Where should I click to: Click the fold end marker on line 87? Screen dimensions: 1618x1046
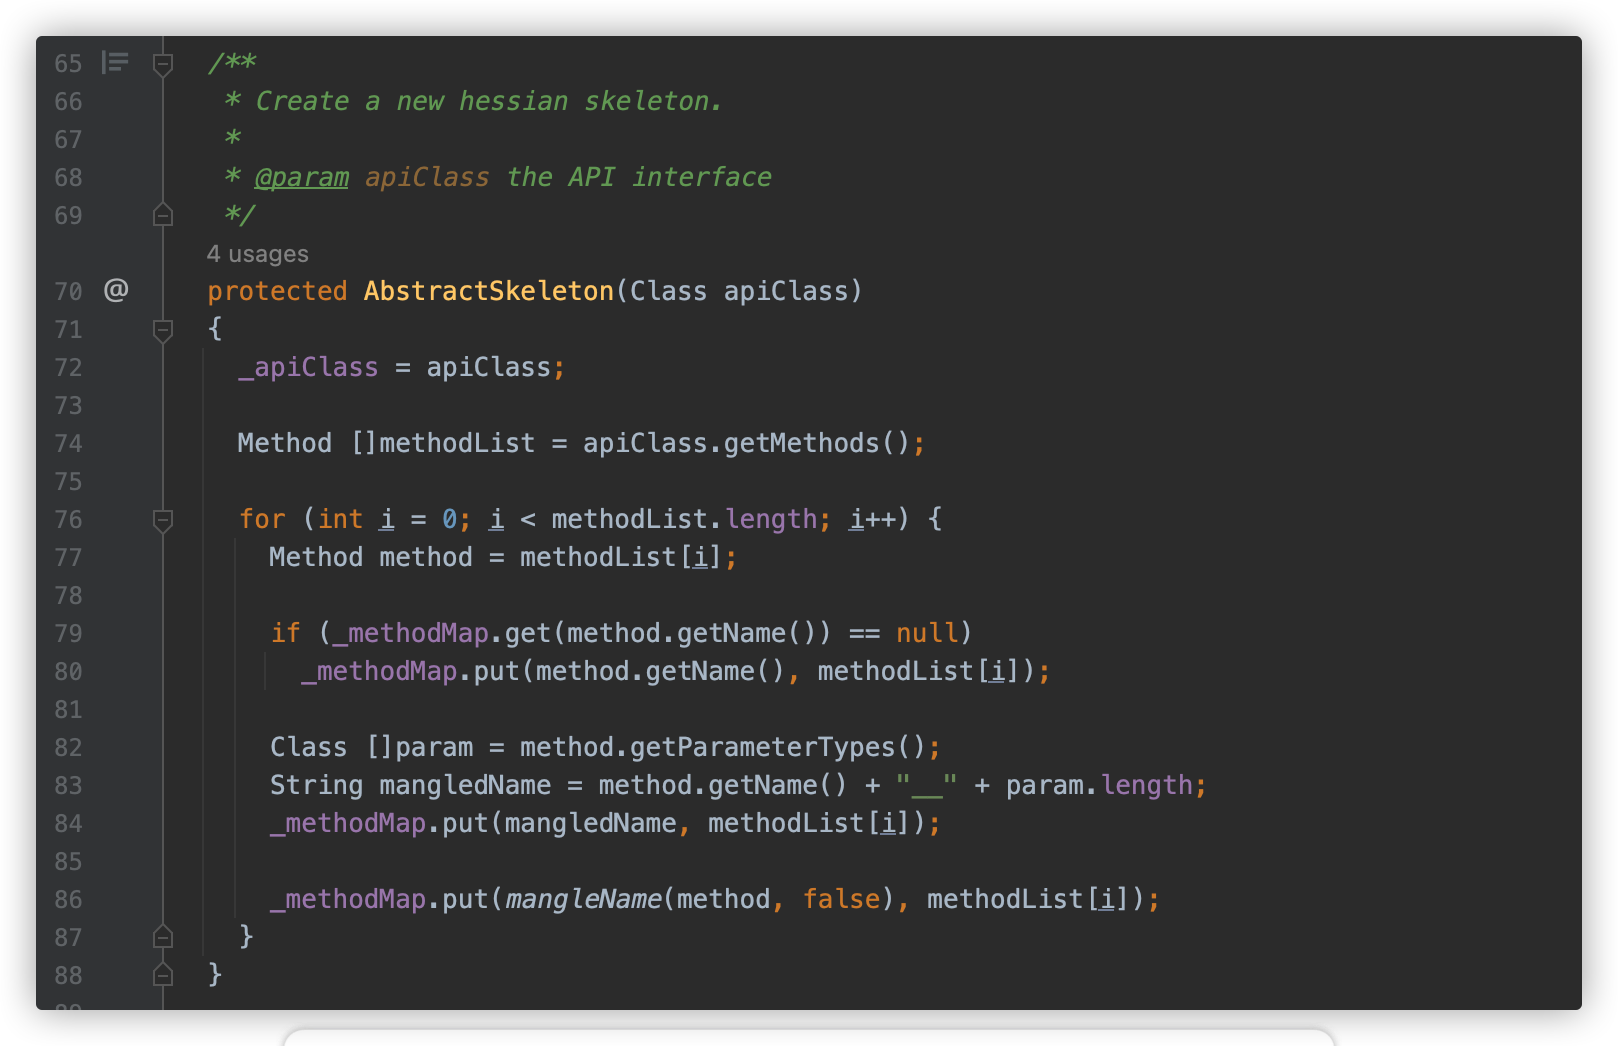click(x=163, y=937)
